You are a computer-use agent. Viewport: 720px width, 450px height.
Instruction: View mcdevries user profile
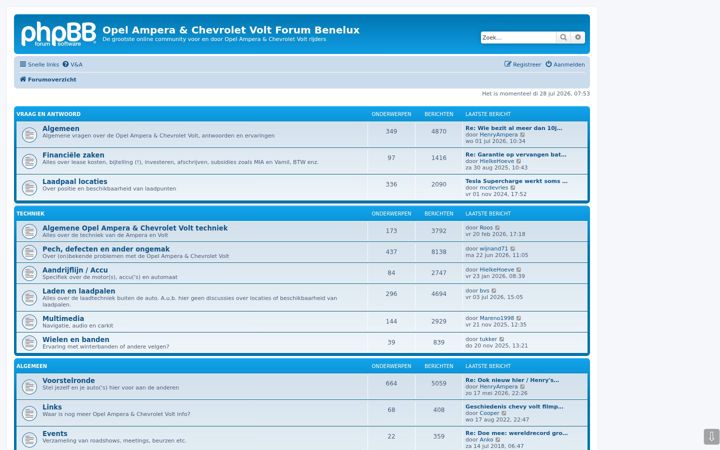click(x=494, y=188)
